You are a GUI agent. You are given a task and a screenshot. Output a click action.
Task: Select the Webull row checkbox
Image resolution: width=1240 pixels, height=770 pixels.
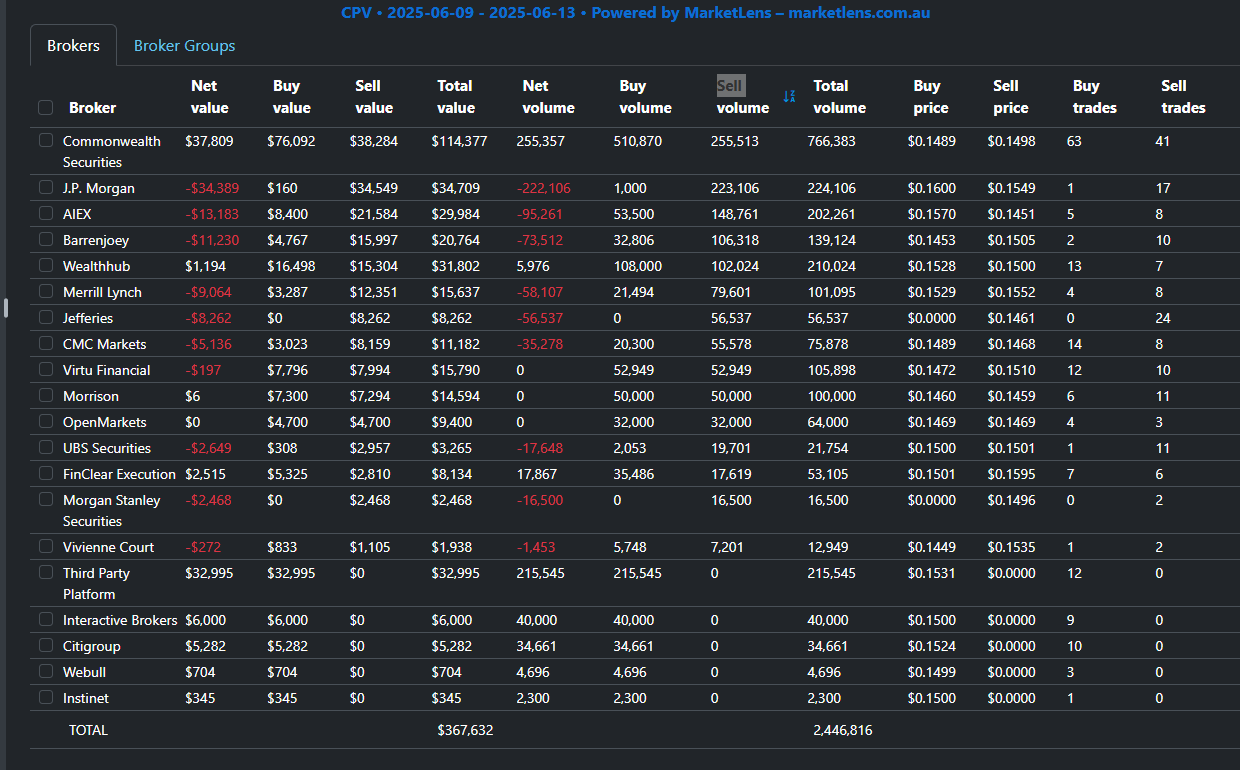click(45, 671)
